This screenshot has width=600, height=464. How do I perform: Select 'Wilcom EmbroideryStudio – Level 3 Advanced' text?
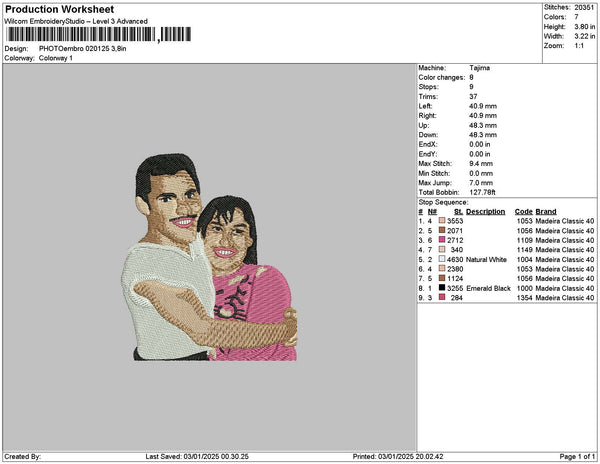[76, 21]
